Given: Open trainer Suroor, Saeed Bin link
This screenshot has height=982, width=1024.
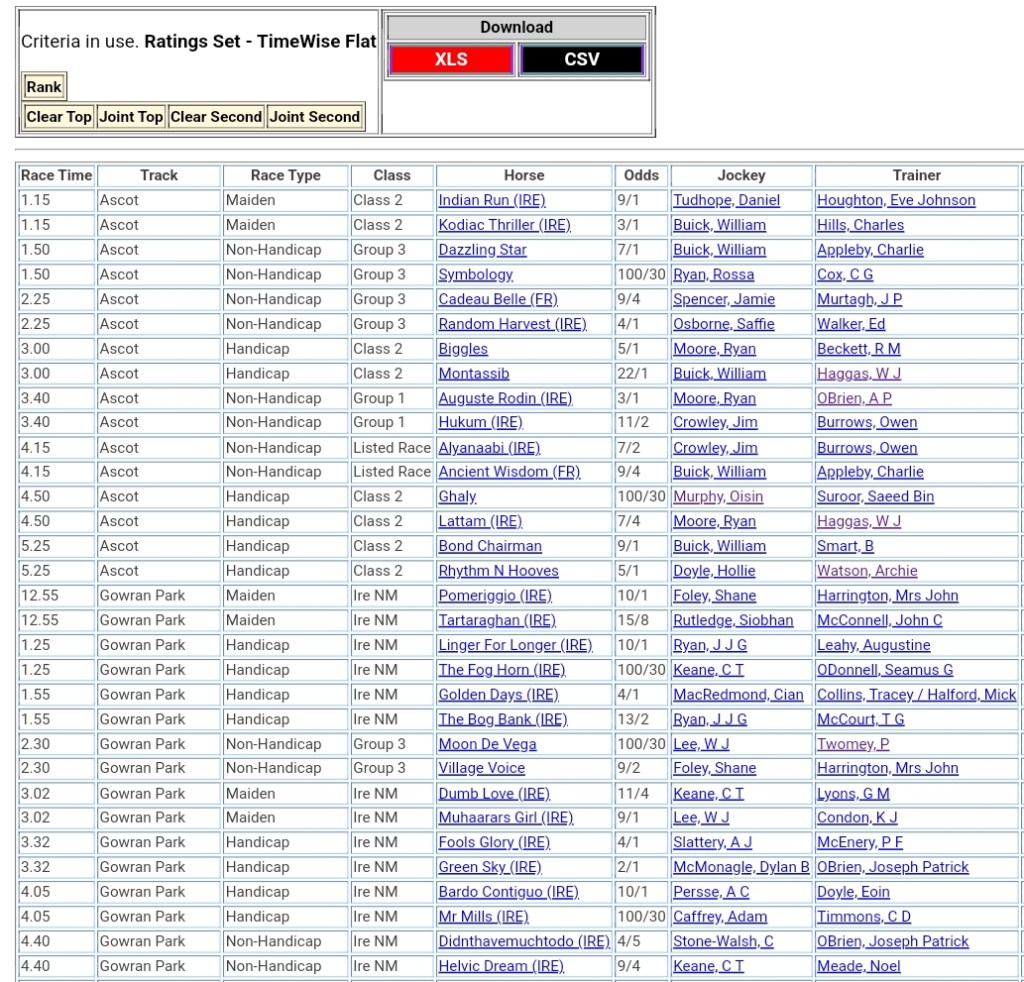Looking at the screenshot, I should pos(875,497).
